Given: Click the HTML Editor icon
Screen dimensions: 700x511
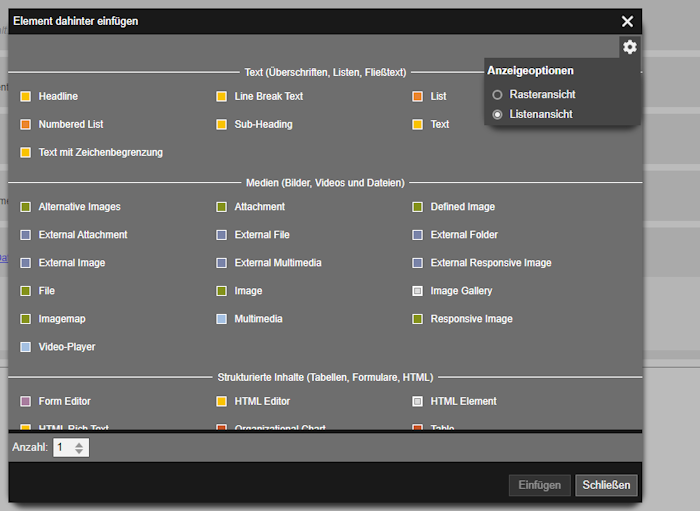Looking at the screenshot, I should pyautogui.click(x=221, y=402).
